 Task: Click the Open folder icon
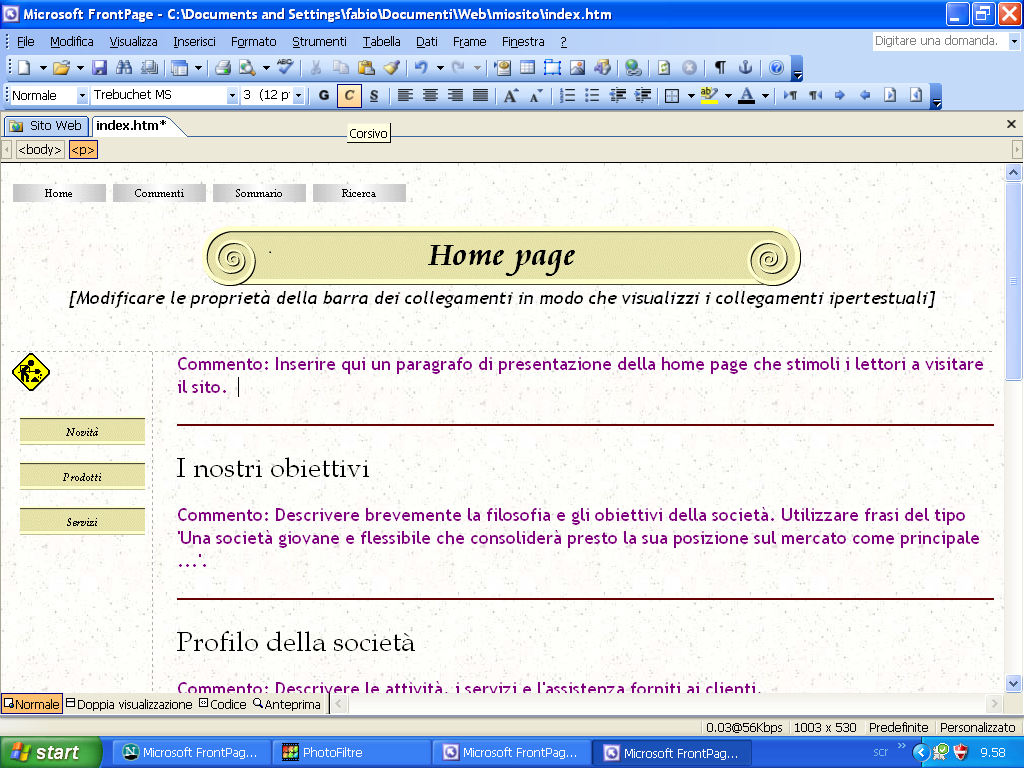click(x=61, y=67)
